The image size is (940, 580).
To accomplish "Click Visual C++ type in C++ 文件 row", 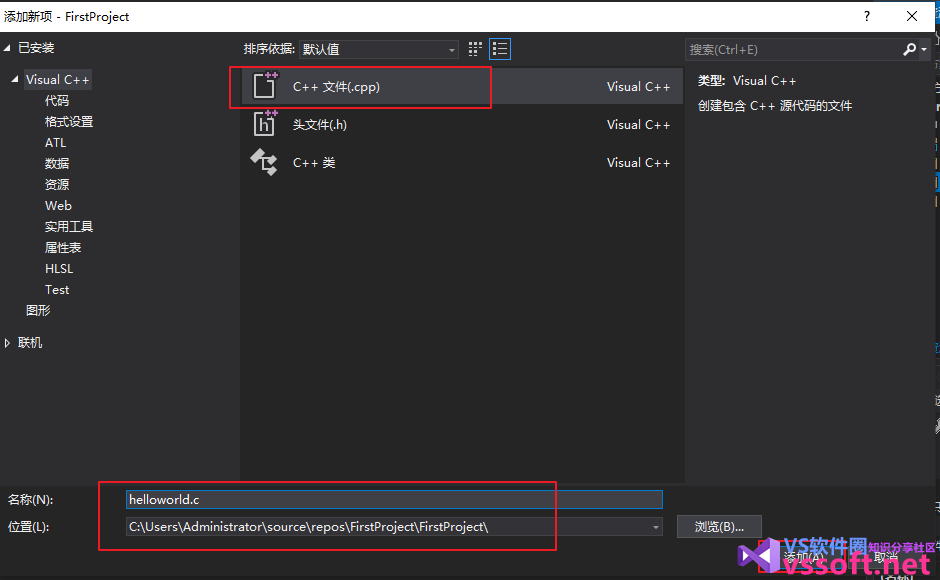I will (638, 86).
